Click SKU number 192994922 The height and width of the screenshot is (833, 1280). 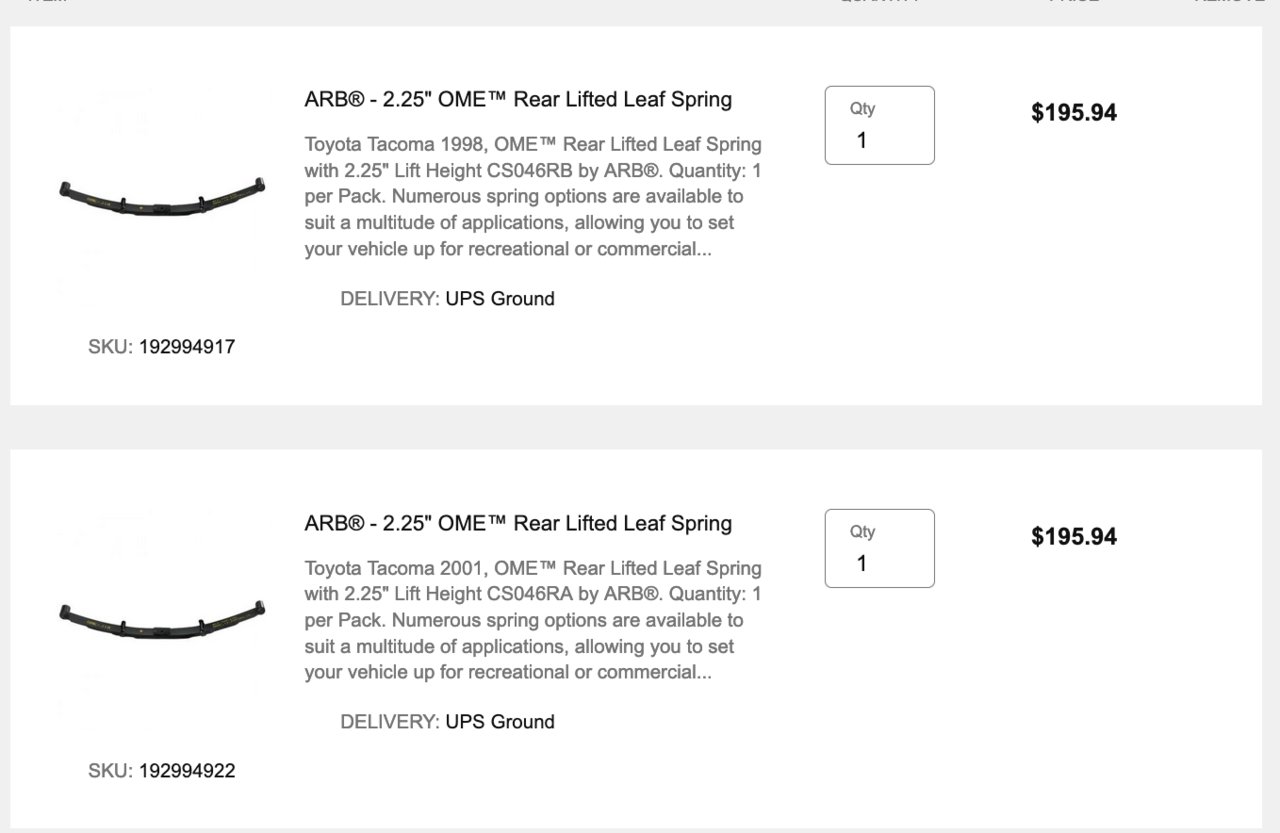pyautogui.click(x=187, y=771)
